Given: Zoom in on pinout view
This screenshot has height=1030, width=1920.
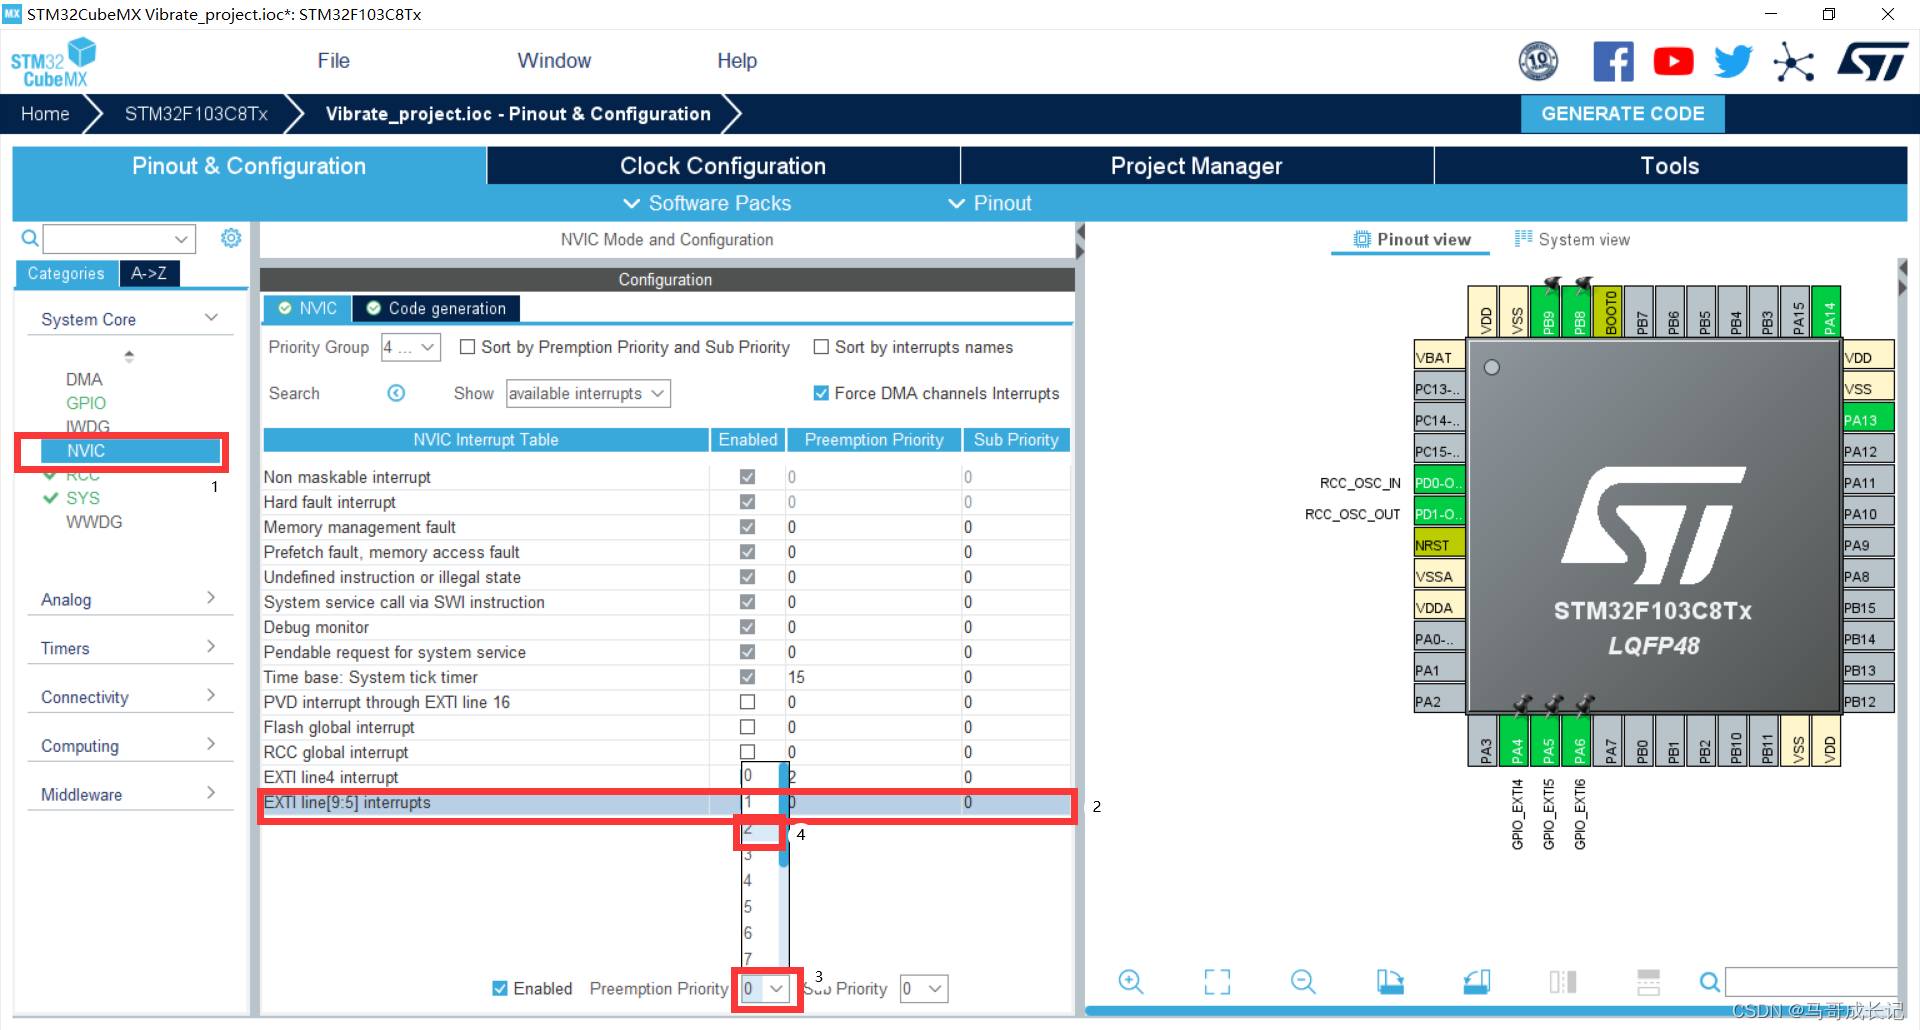Looking at the screenshot, I should coord(1131,981).
